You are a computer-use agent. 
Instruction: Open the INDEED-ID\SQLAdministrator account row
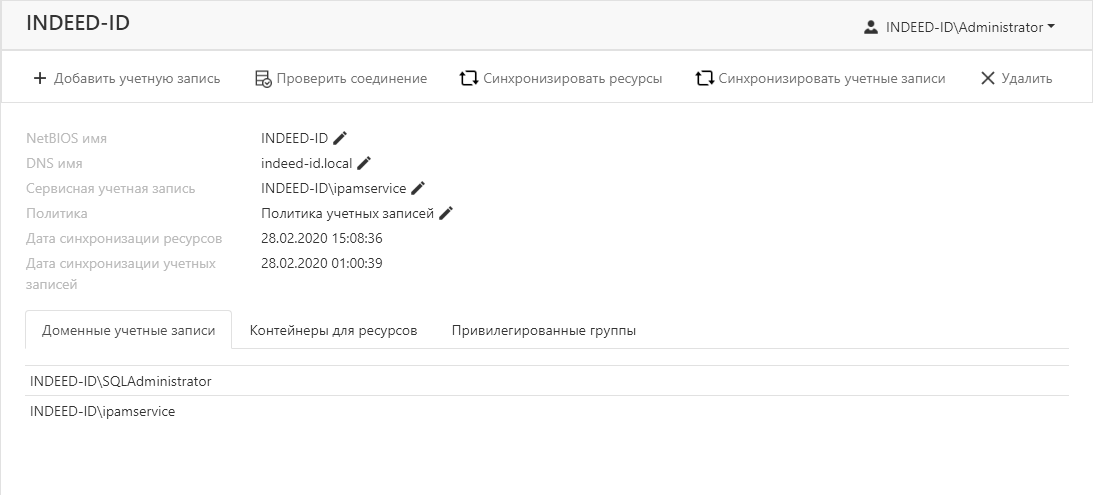[x=121, y=381]
